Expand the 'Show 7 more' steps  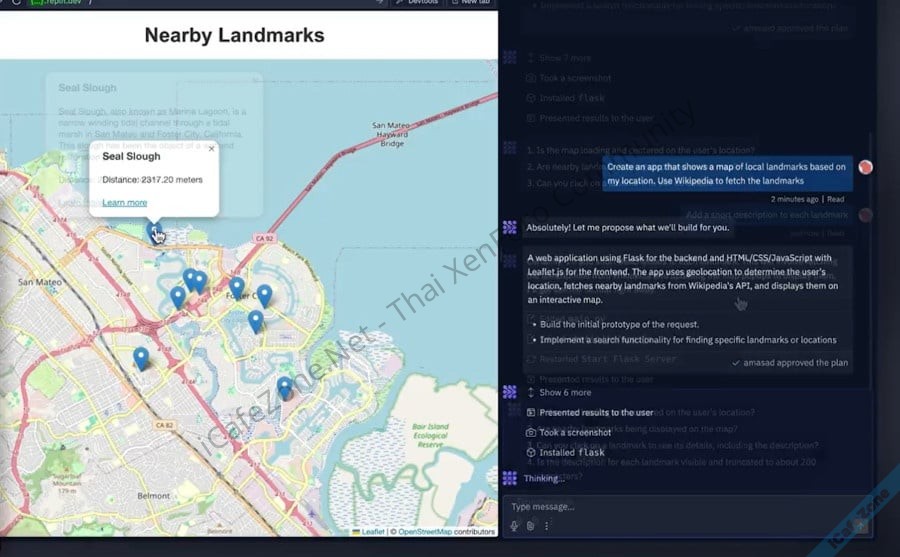565,58
